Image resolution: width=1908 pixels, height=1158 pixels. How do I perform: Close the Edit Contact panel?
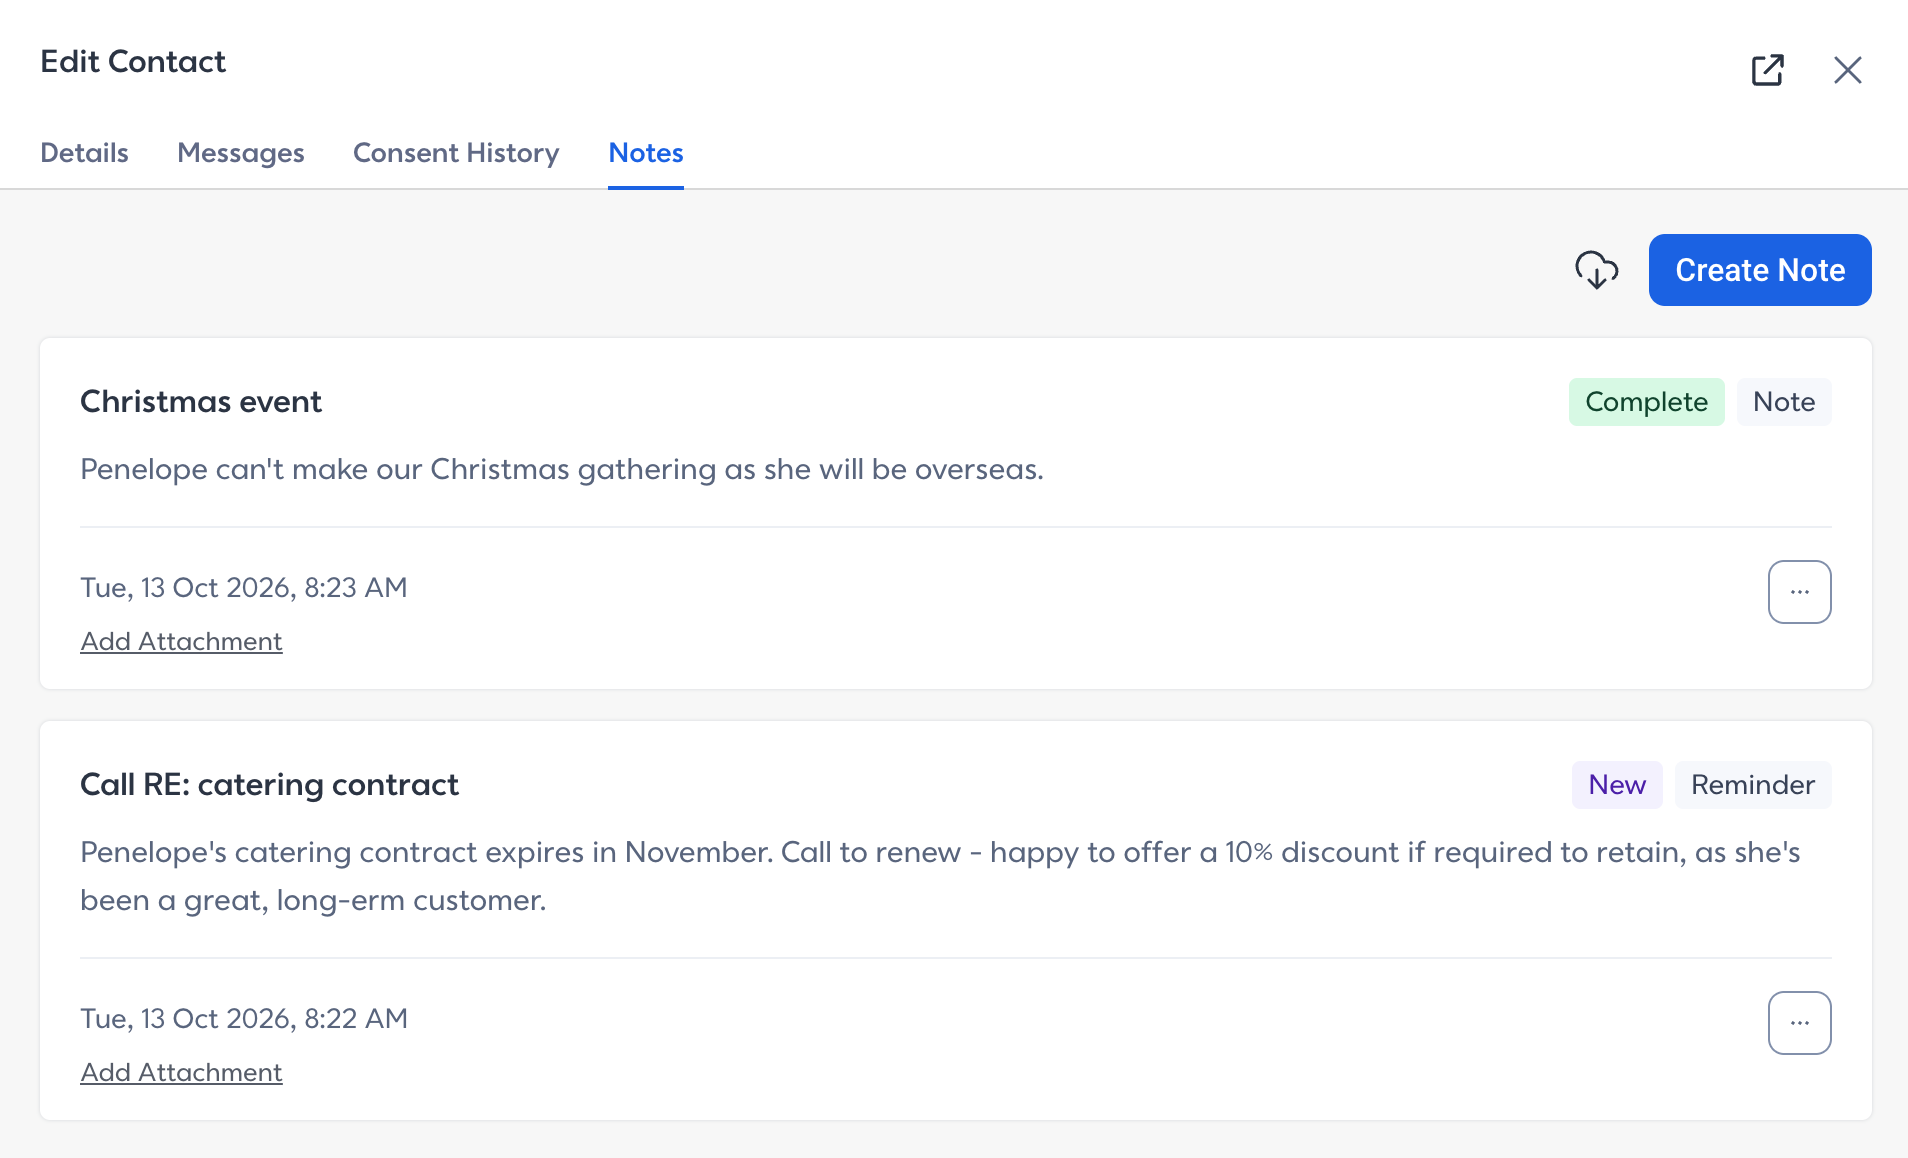[1847, 70]
